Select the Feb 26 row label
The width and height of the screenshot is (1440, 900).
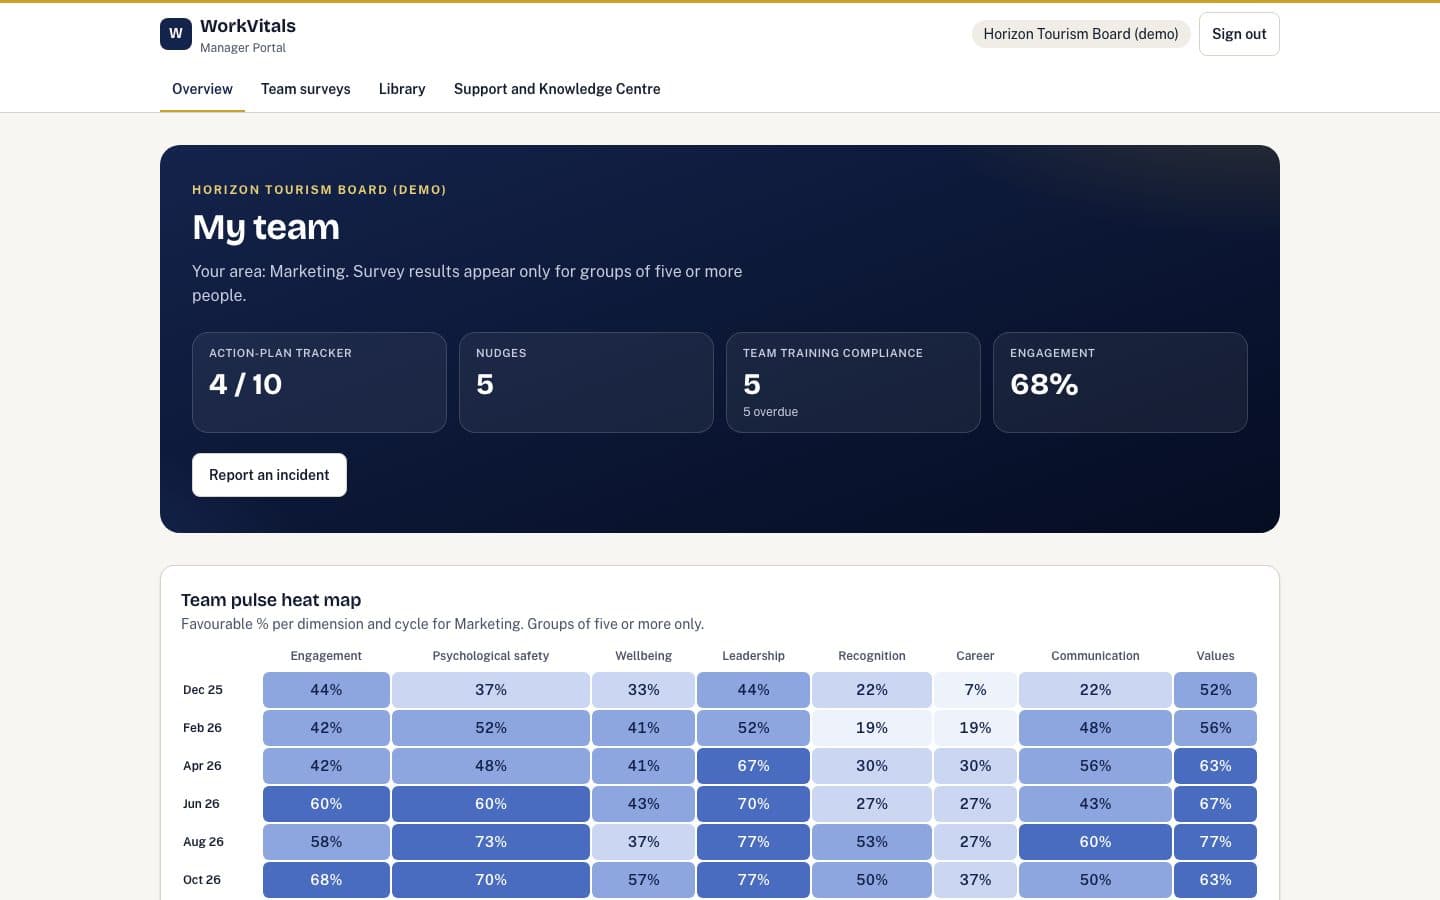point(202,728)
